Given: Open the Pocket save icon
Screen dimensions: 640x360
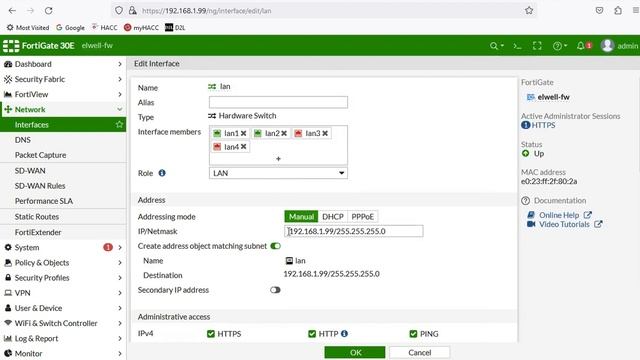Looking at the screenshot, I should (x=599, y=11).
